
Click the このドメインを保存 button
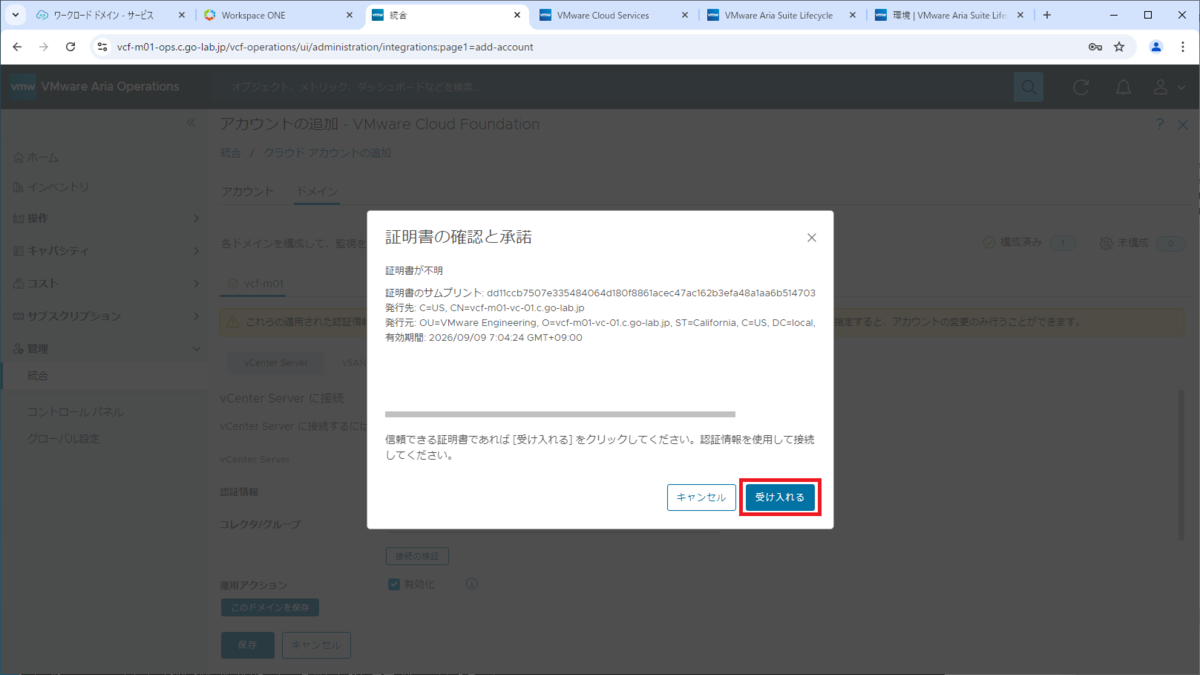tap(270, 607)
